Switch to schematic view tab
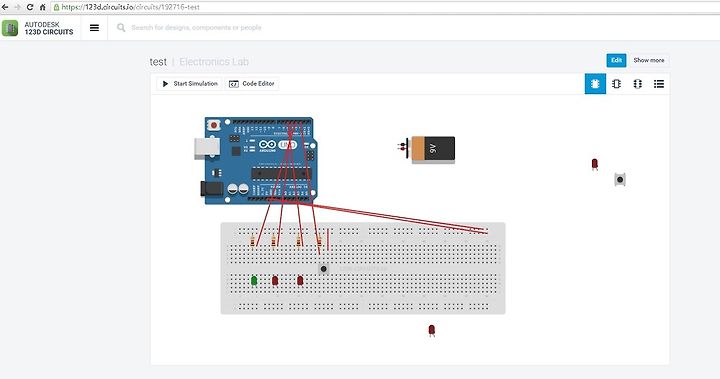 tap(616, 84)
